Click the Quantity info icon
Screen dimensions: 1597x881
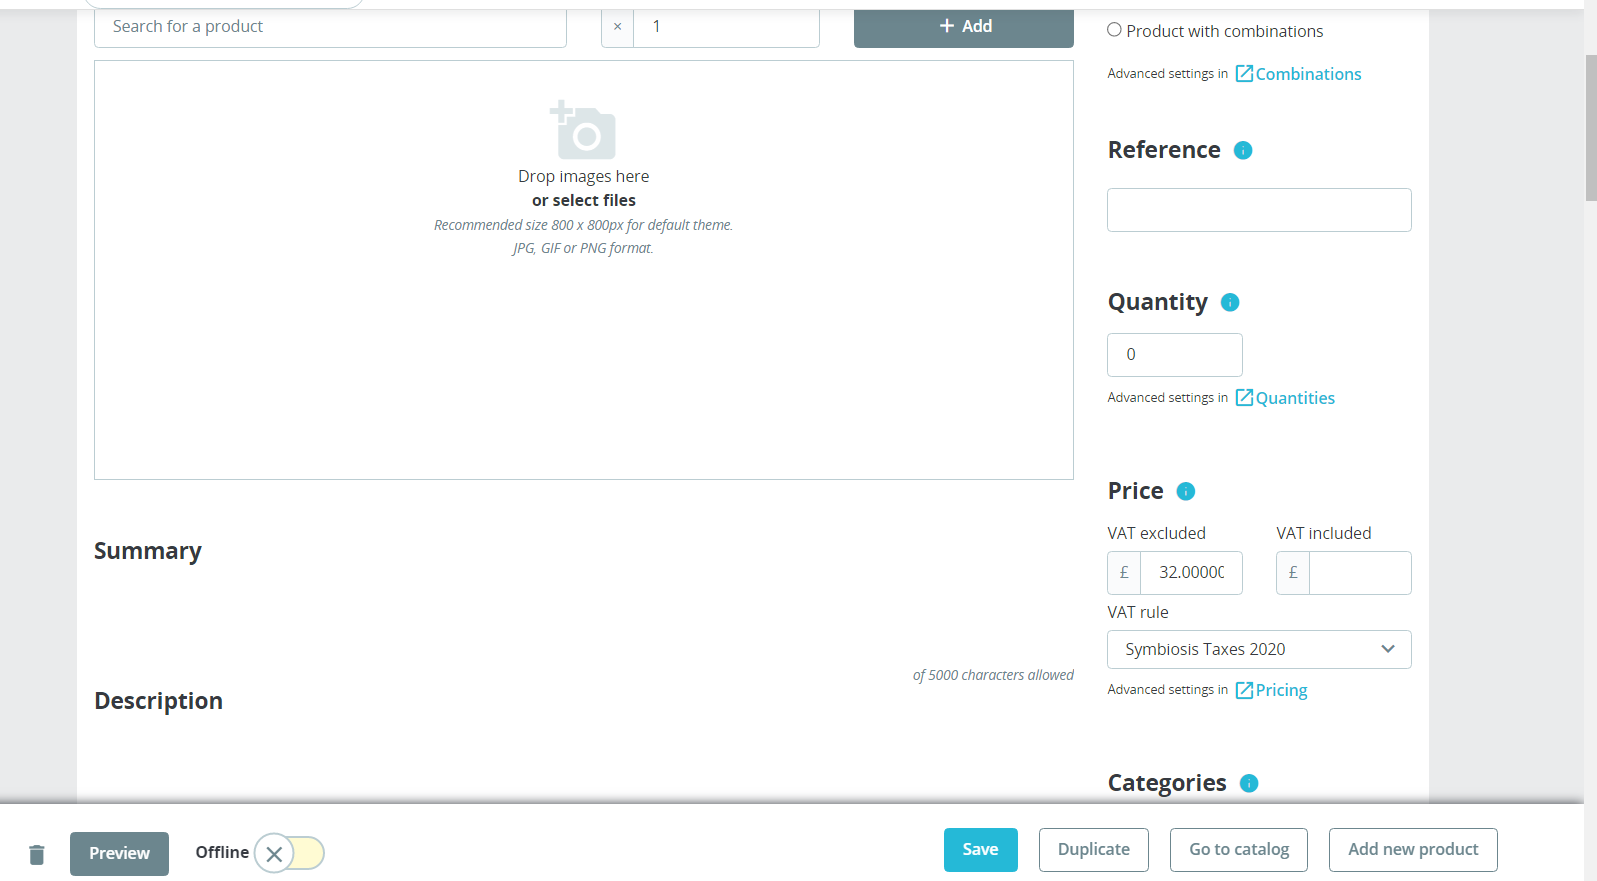(1230, 302)
